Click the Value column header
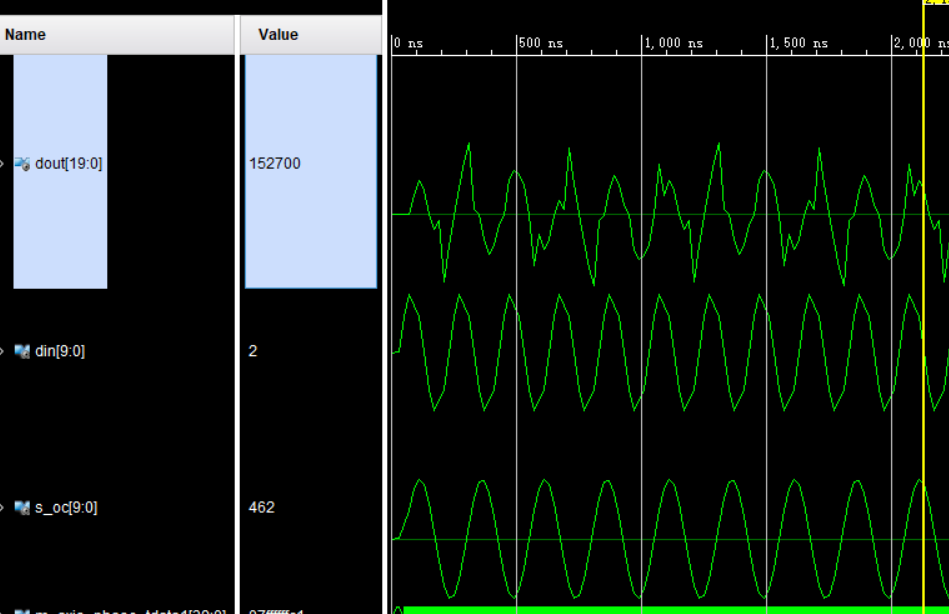This screenshot has height=614, width=949. click(x=310, y=35)
